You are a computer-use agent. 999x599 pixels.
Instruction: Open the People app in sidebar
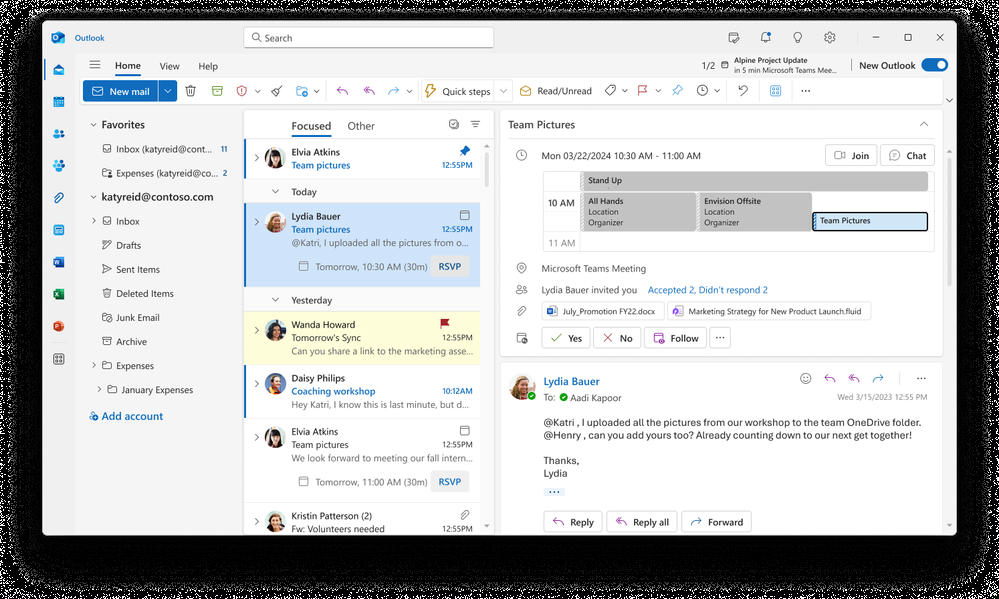59,134
